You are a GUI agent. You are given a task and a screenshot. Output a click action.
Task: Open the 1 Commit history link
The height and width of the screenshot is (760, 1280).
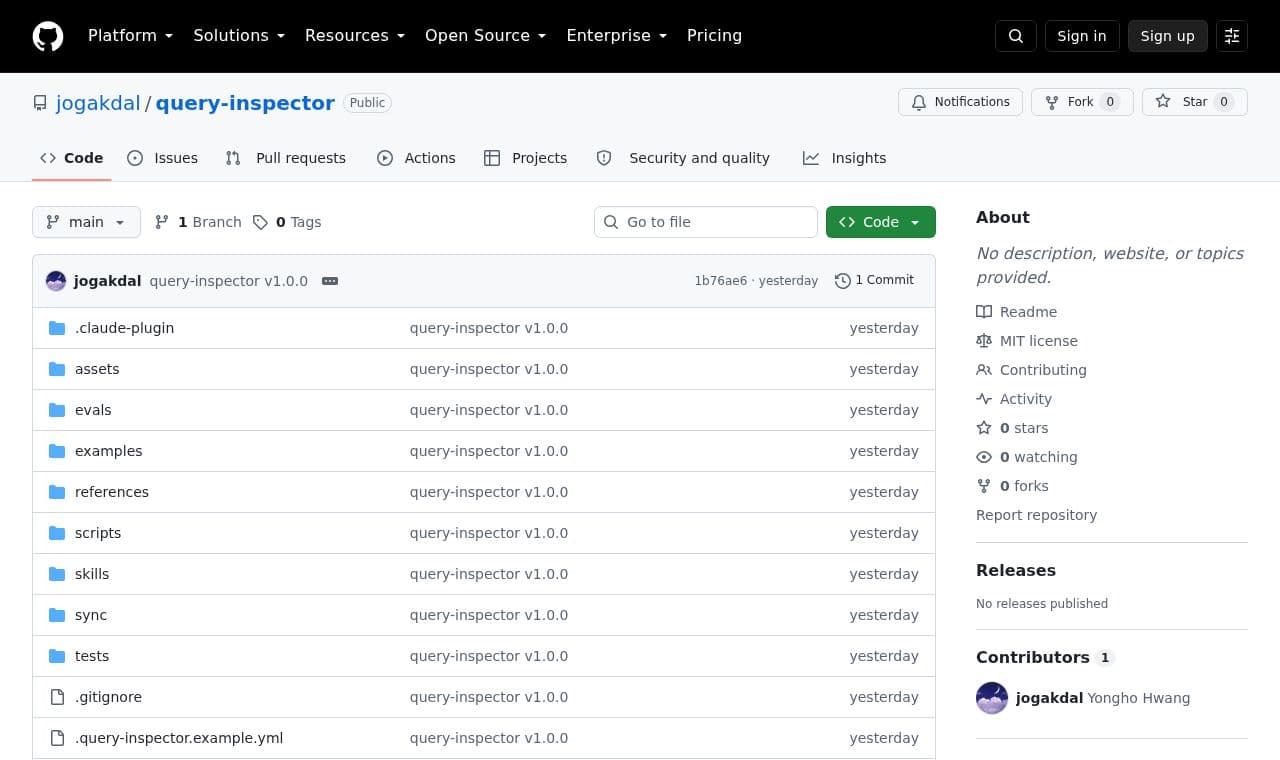875,281
